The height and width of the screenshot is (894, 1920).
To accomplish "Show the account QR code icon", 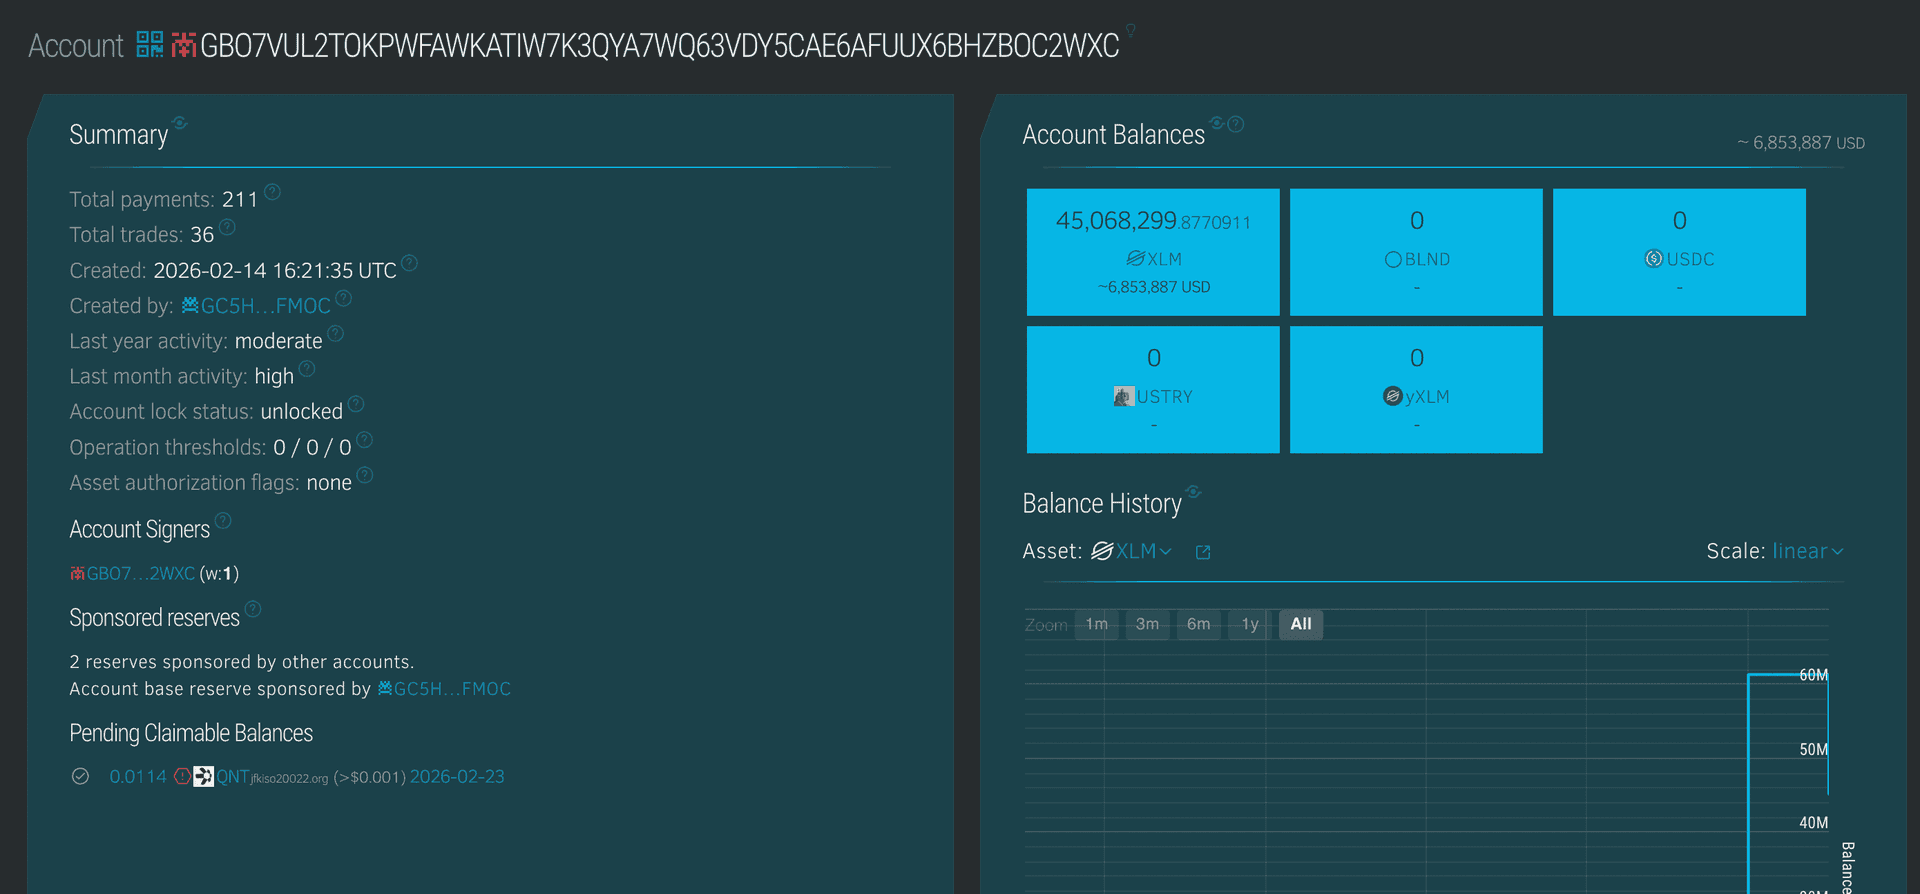I will [x=150, y=44].
